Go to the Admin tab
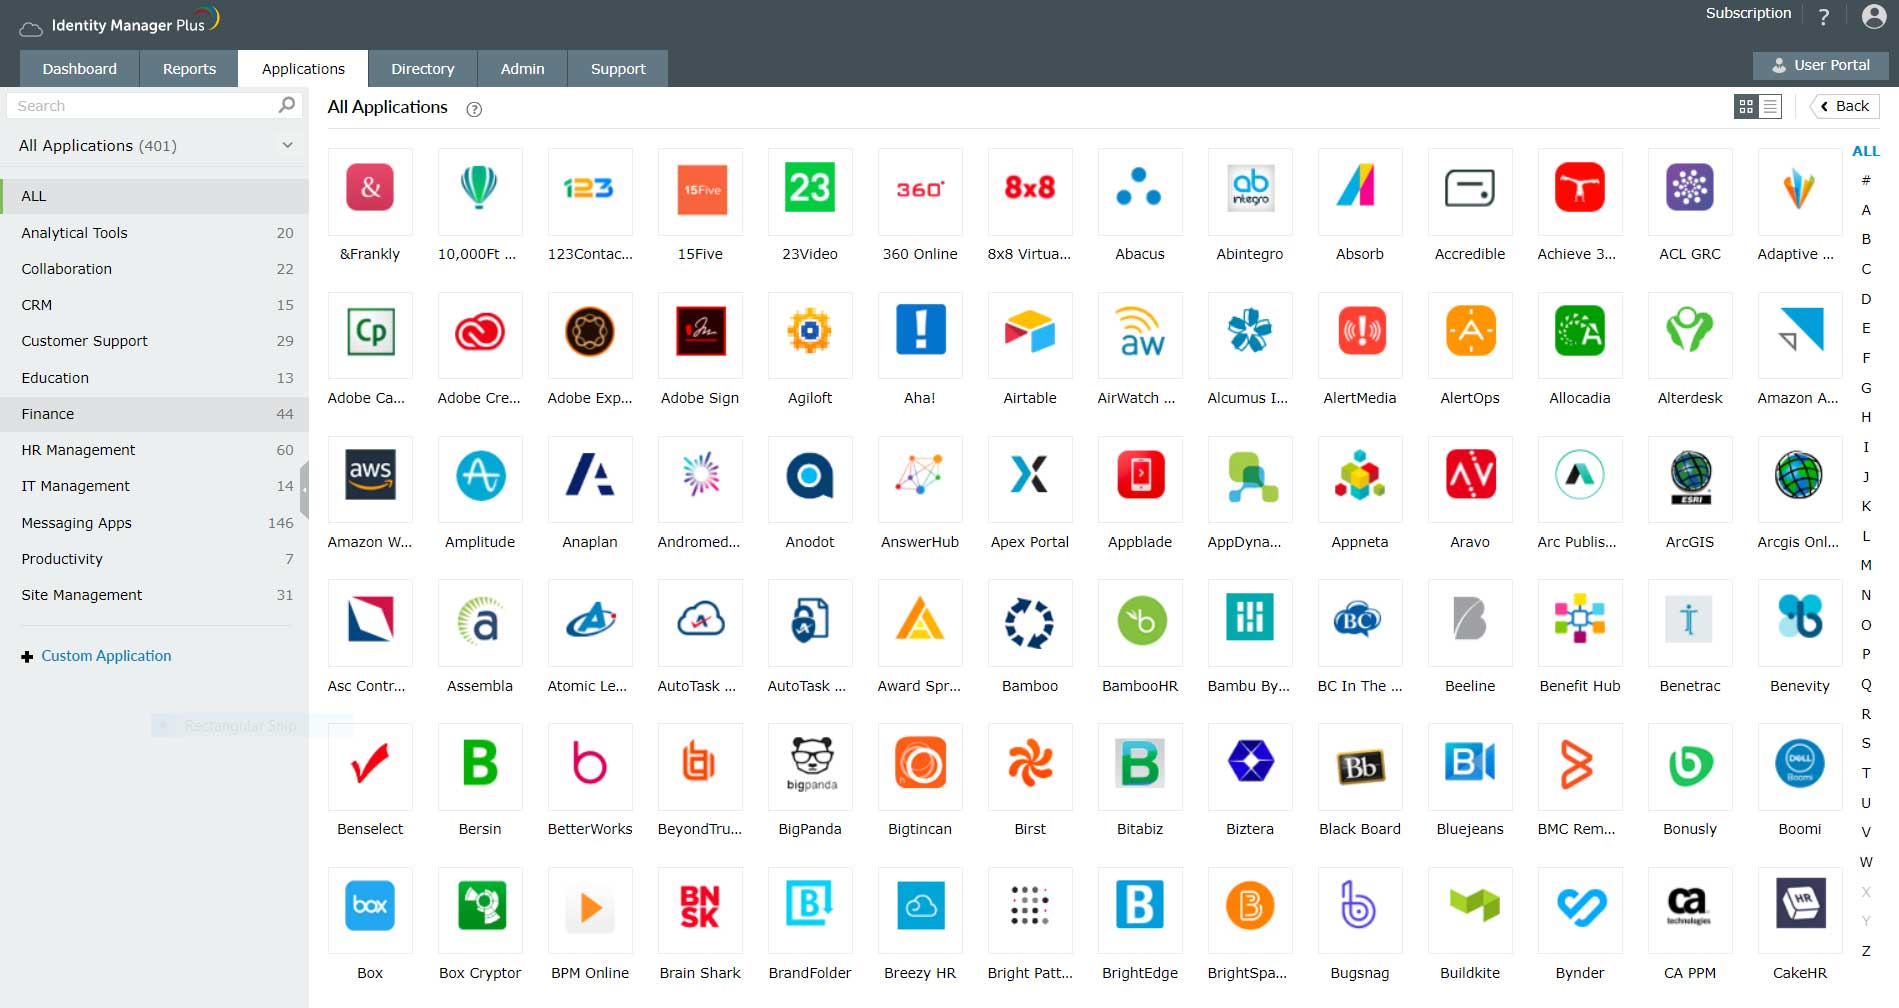This screenshot has width=1899, height=1008. pyautogui.click(x=523, y=69)
